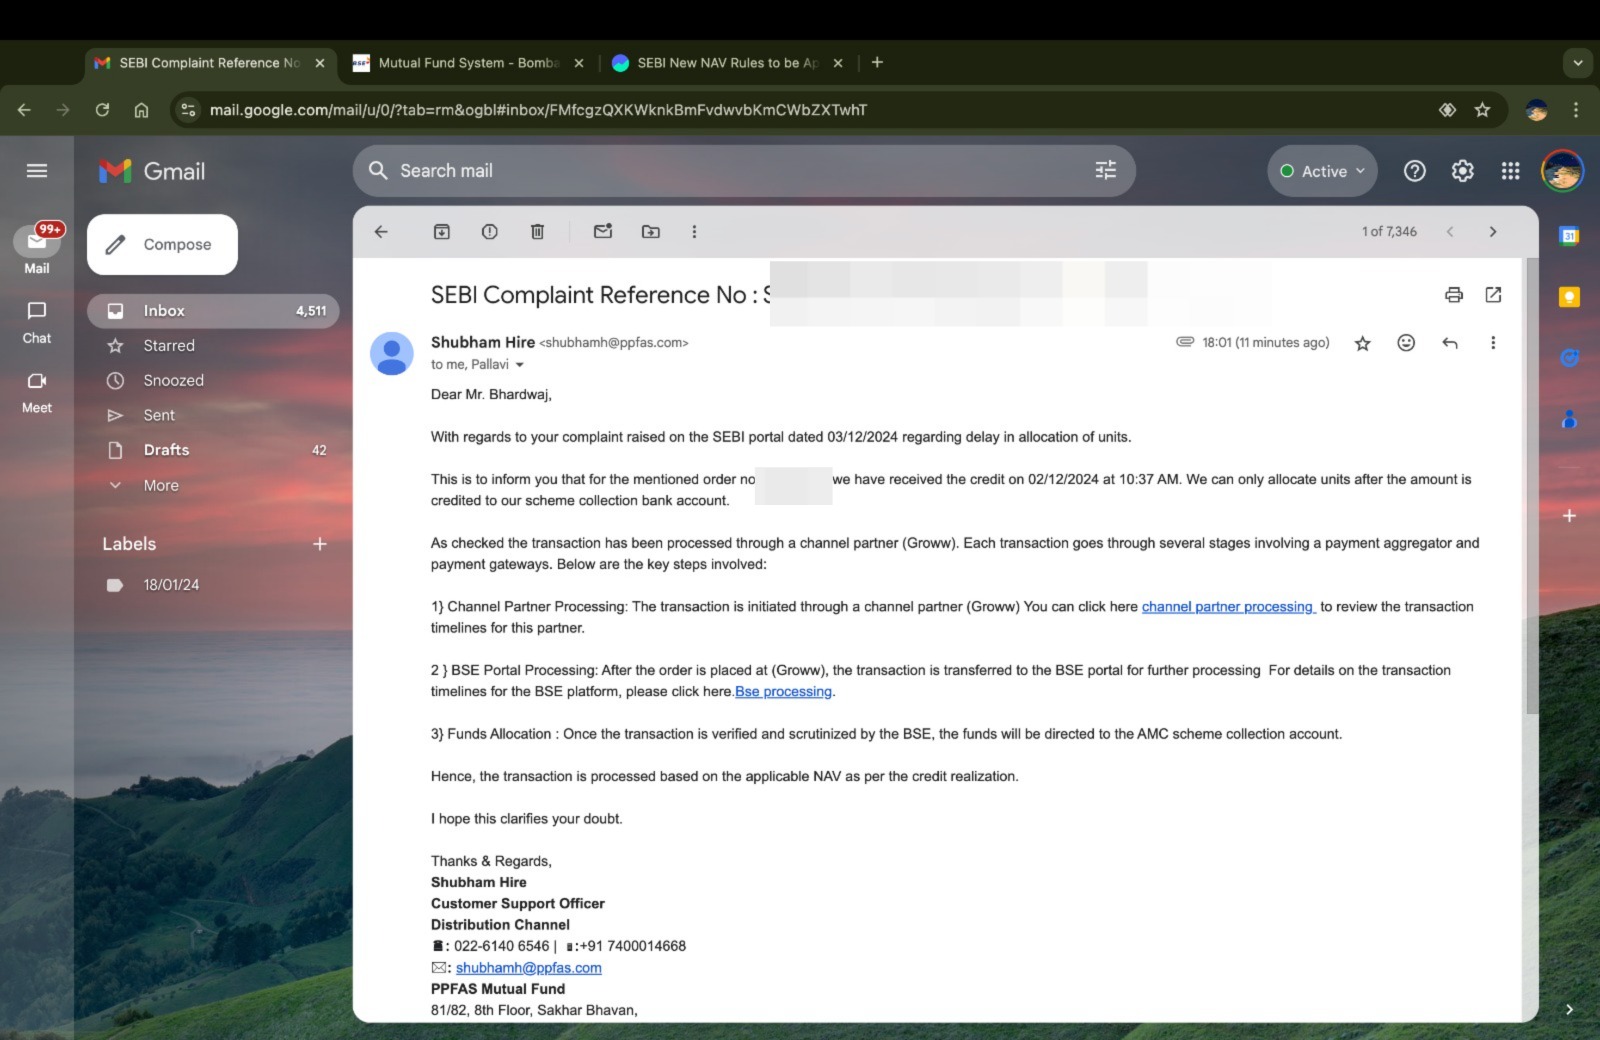Screen dimensions: 1600x1040
Task: Create a new label with plus icon
Action: click(320, 544)
